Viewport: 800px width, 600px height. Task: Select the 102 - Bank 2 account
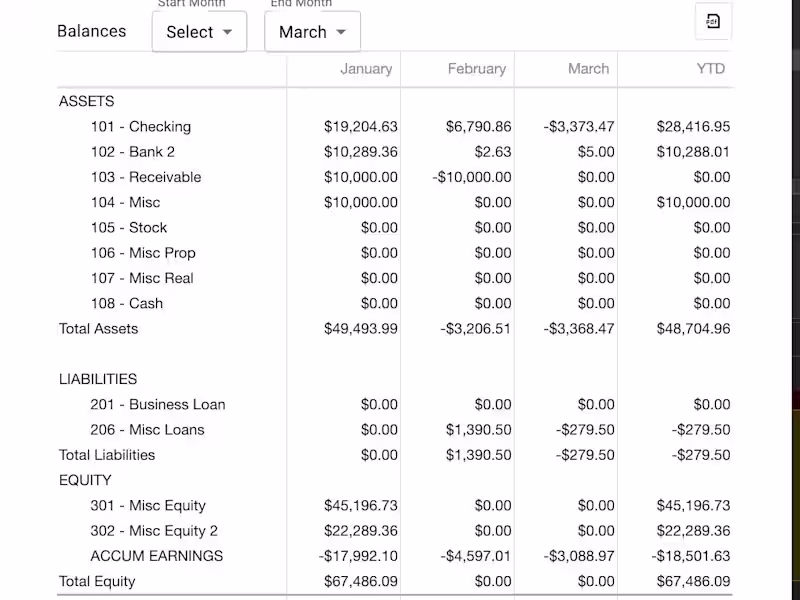coord(132,152)
